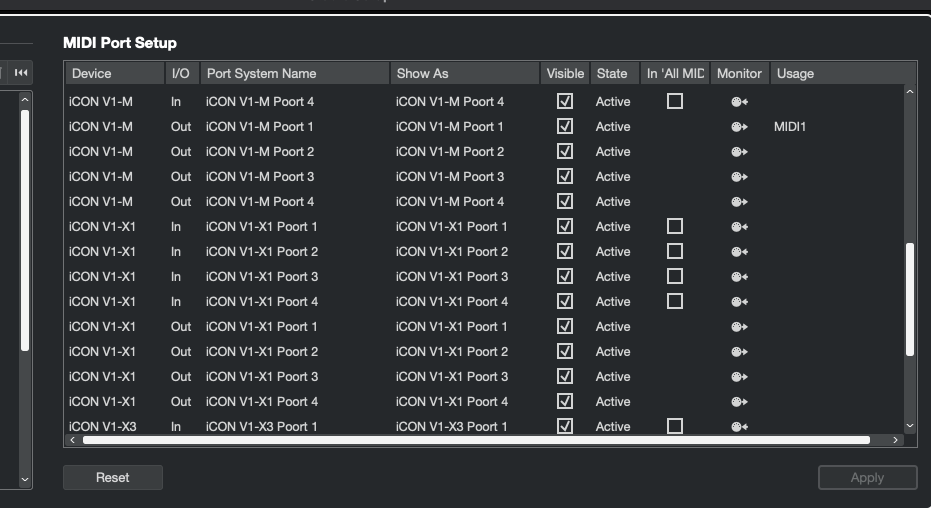Click monitor icon for iCON V1-M Out Poort 3
This screenshot has width=931, height=508.
tap(739, 177)
